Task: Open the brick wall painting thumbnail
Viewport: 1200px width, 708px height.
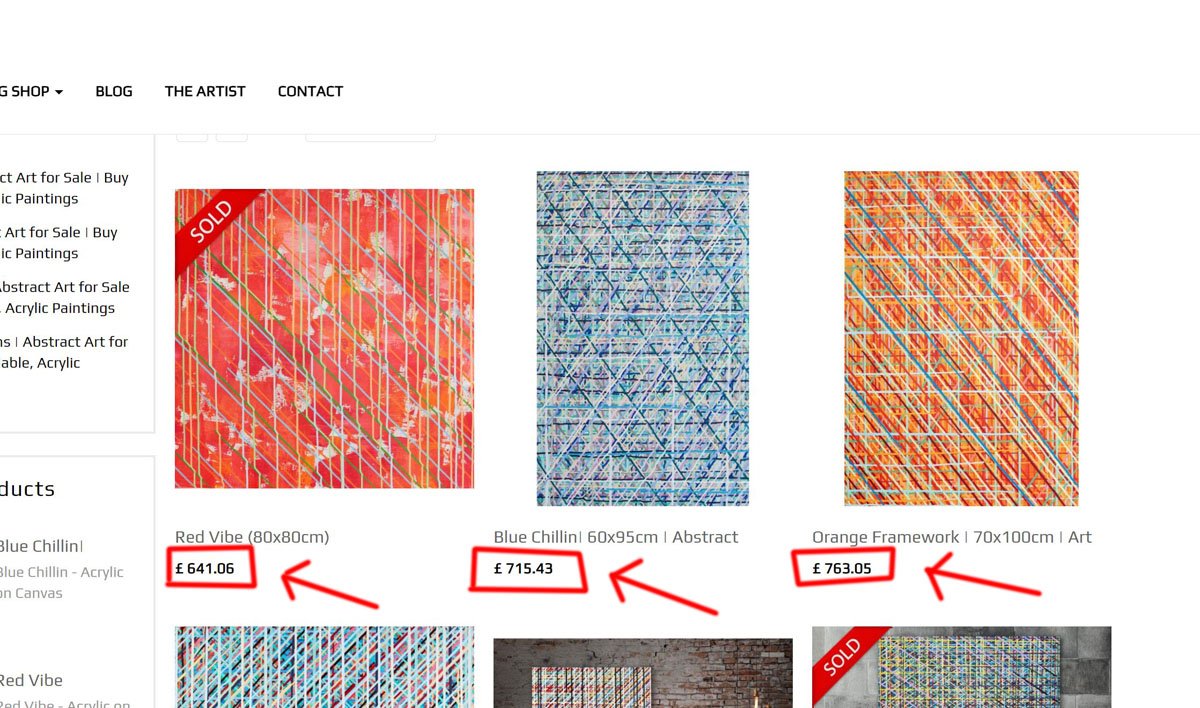Action: [x=643, y=673]
